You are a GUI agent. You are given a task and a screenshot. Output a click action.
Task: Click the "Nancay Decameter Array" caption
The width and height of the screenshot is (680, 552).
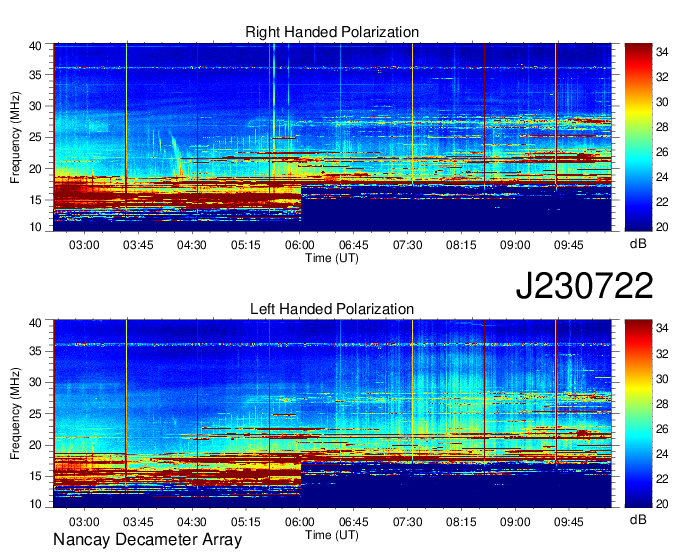[147, 540]
